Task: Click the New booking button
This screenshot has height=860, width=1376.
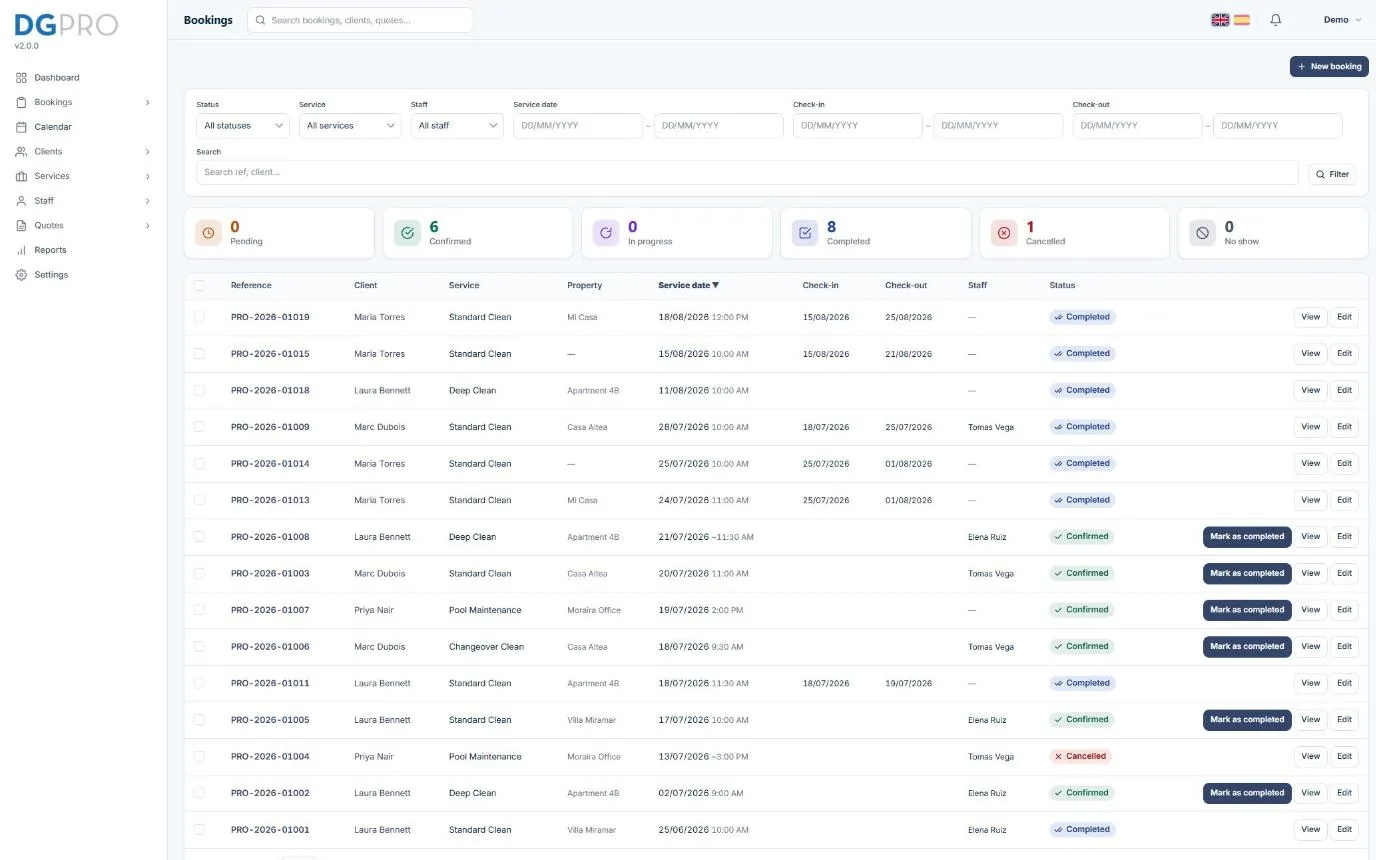Action: click(1329, 67)
